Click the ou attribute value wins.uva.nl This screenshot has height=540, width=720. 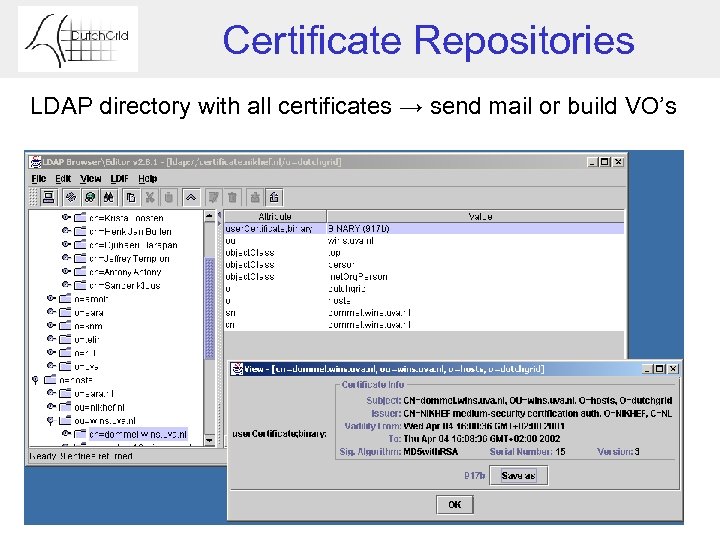[351, 241]
